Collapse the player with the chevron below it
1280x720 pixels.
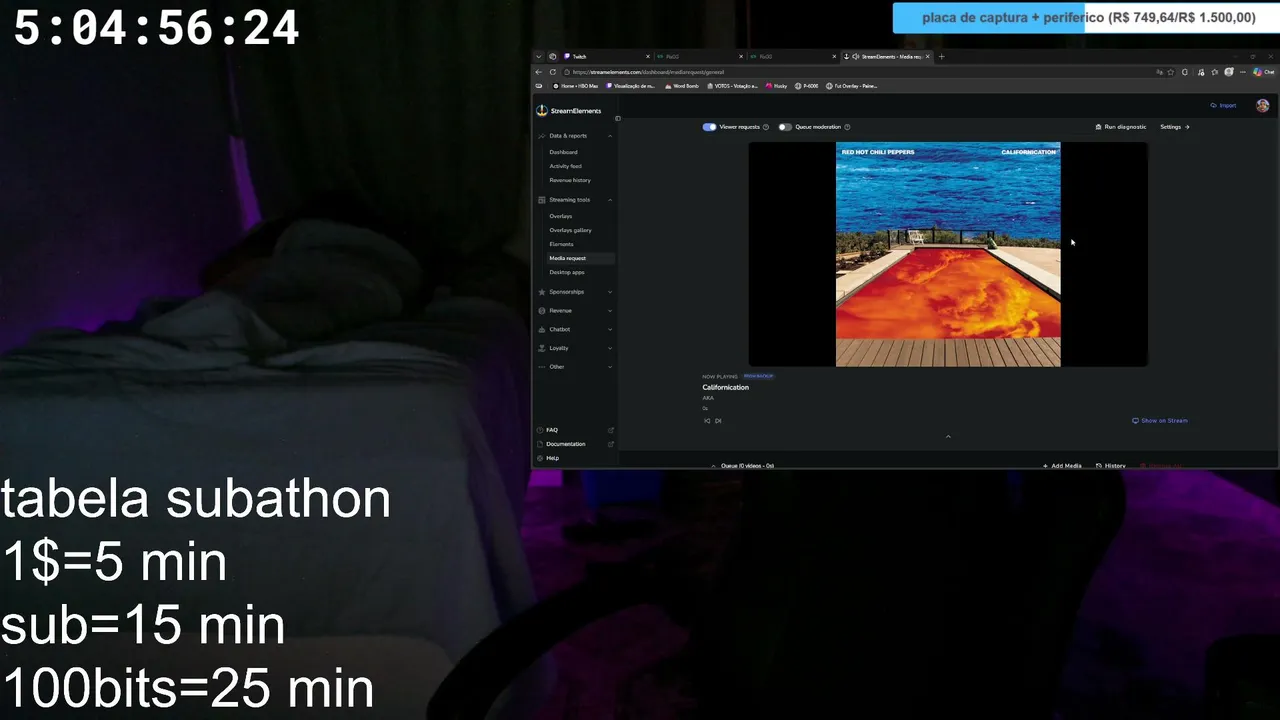coord(948,436)
